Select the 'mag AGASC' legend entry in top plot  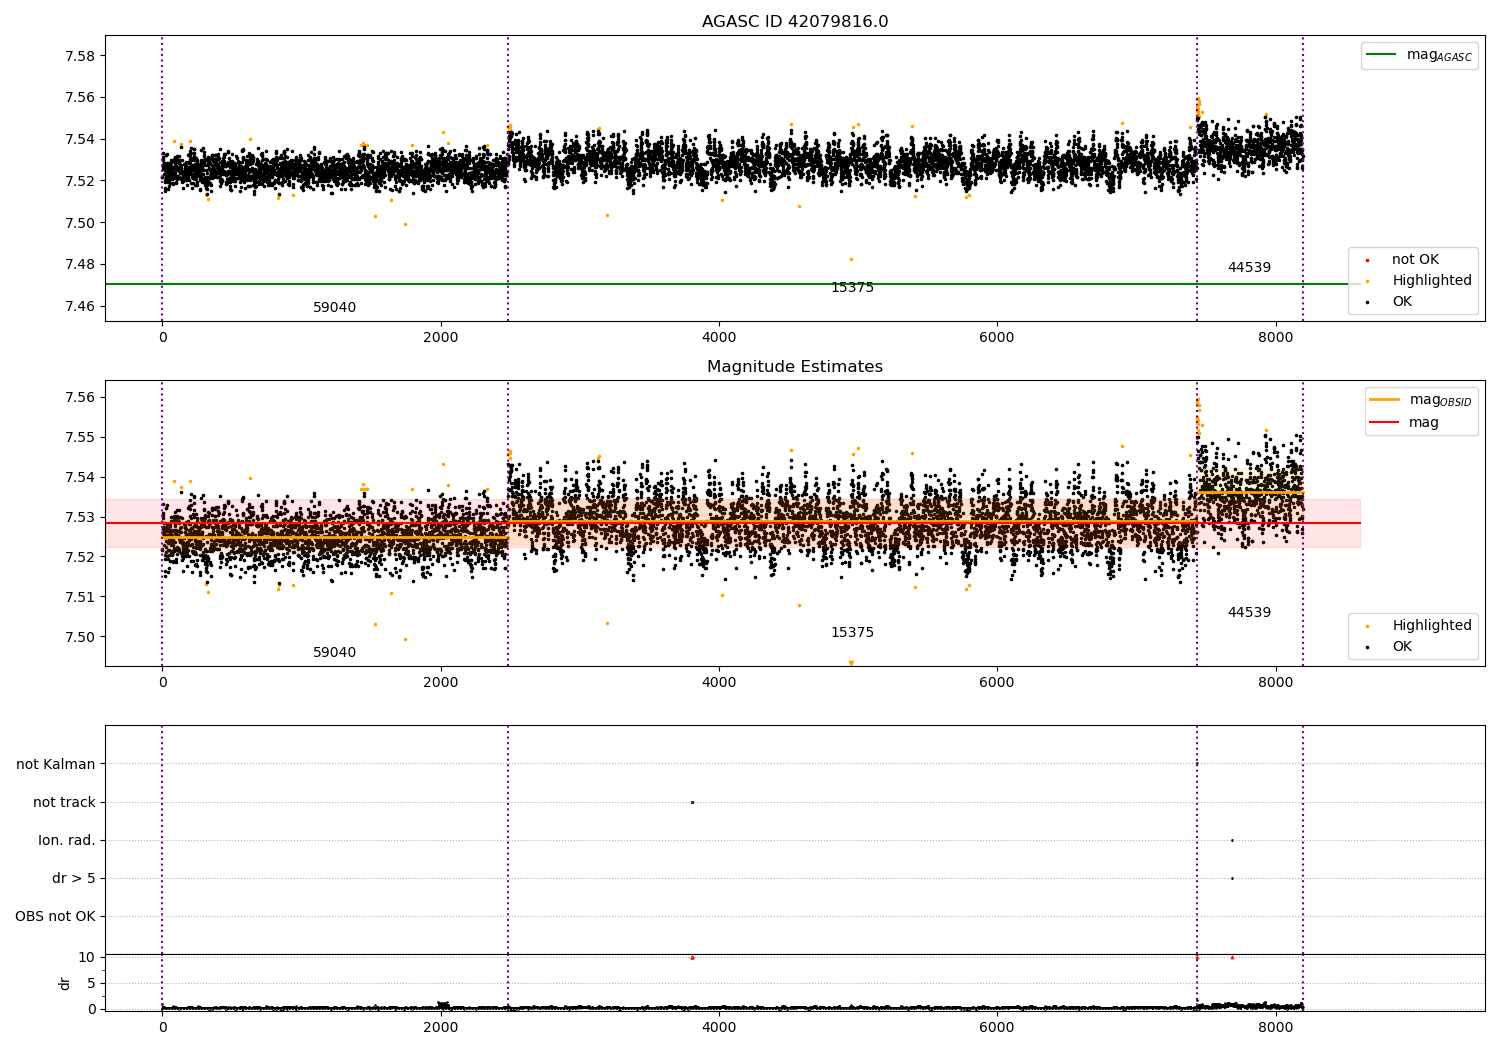pyautogui.click(x=1420, y=55)
